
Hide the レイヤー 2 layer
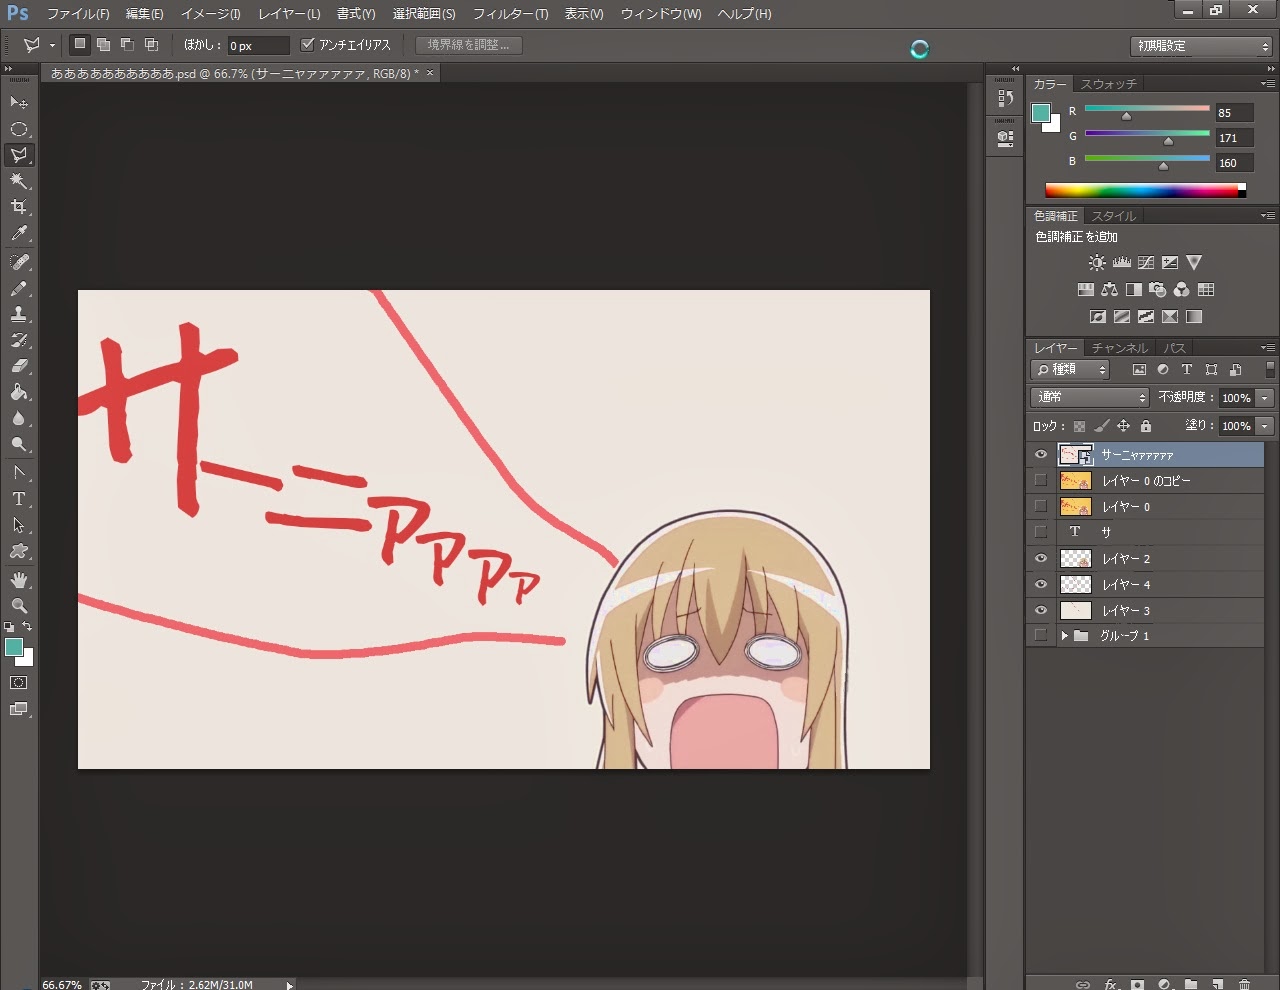pos(1041,558)
